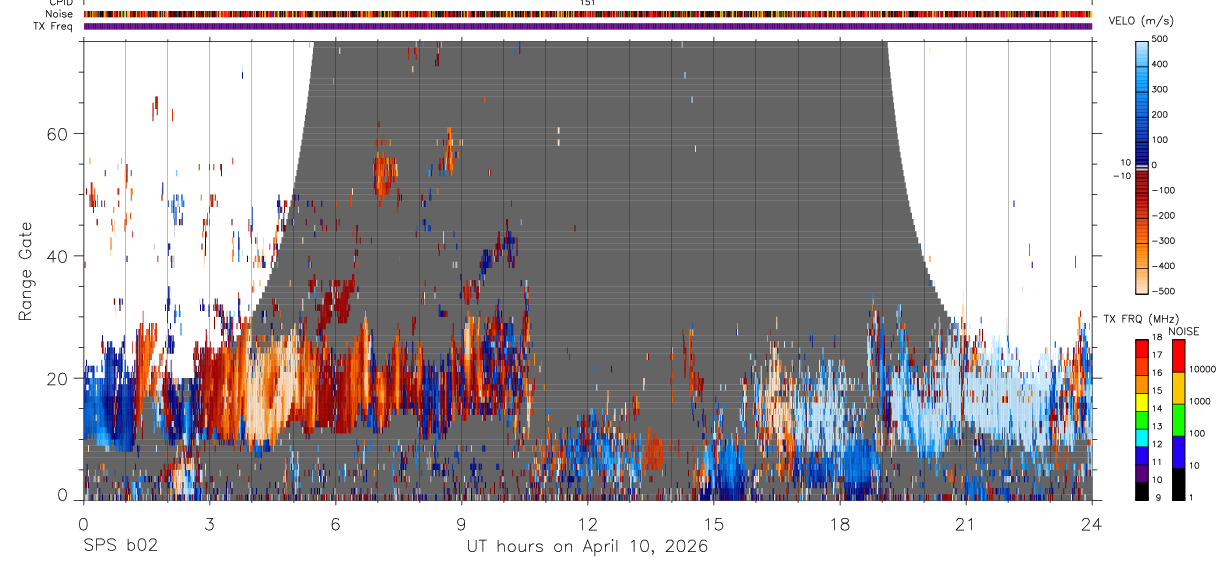Screen dimensions: 1228x567
Task: Click the TX FRQ (MHz) legend title
Action: [x=1140, y=319]
